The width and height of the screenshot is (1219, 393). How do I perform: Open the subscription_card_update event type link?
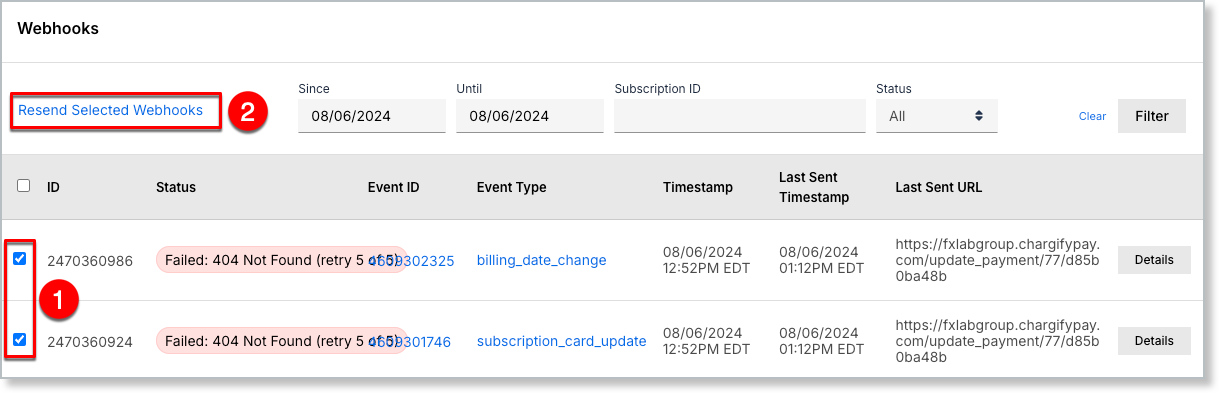(x=561, y=341)
